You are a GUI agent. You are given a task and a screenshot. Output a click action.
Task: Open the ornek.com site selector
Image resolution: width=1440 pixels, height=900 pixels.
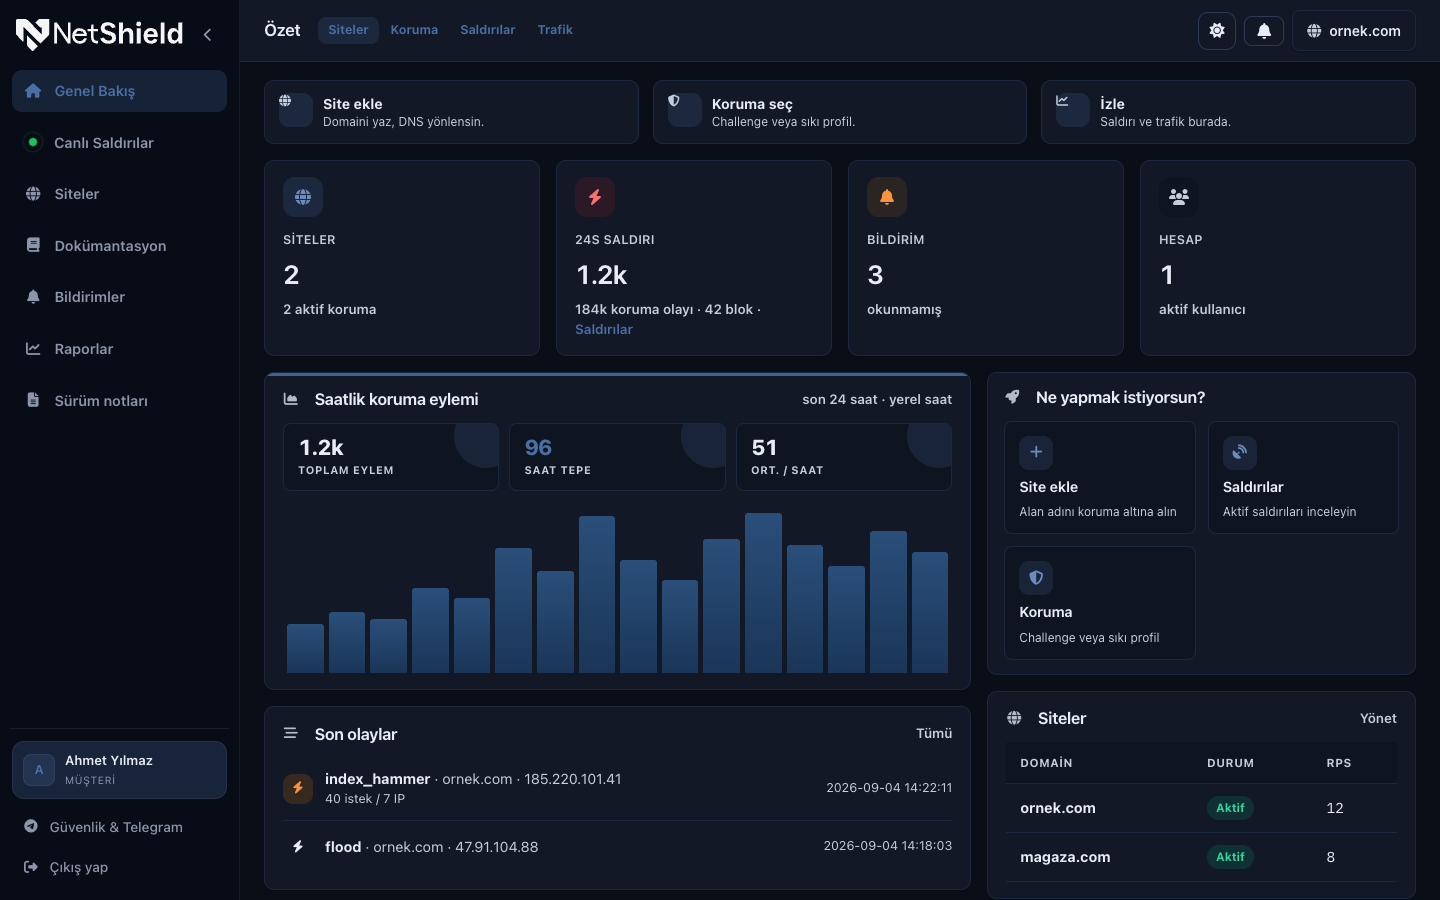tap(1354, 31)
